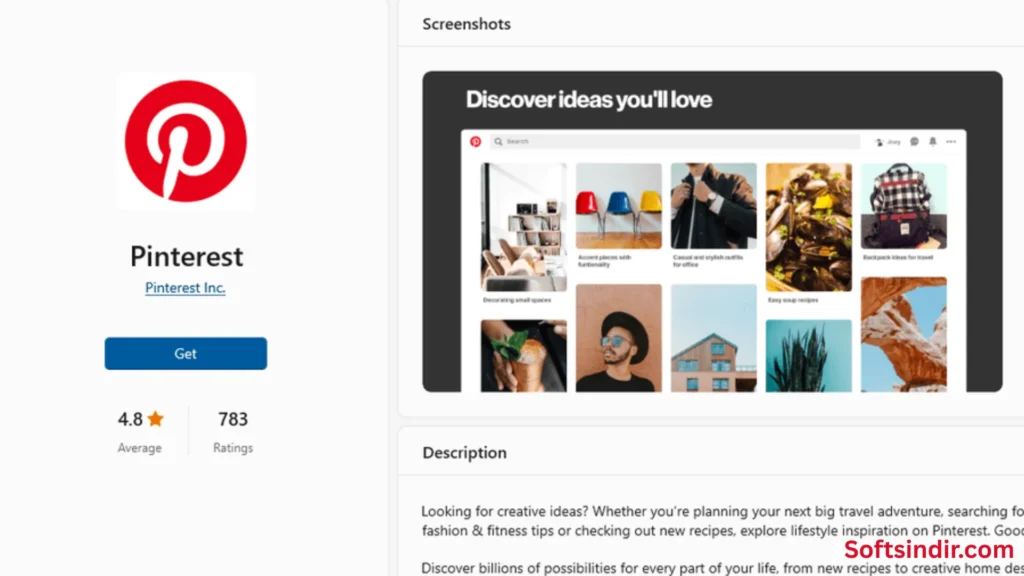
Task: Click the orange rating star icon
Action: [x=155, y=419]
